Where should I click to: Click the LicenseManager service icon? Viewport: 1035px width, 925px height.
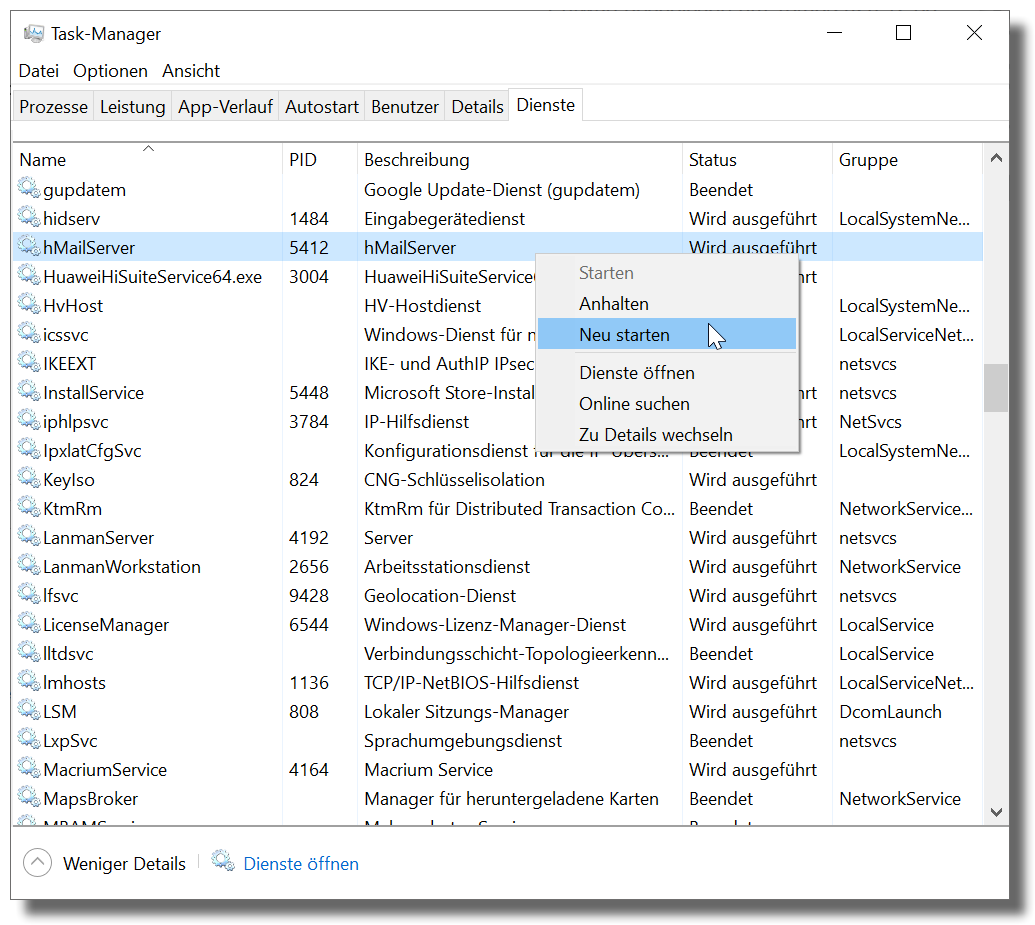coord(28,625)
